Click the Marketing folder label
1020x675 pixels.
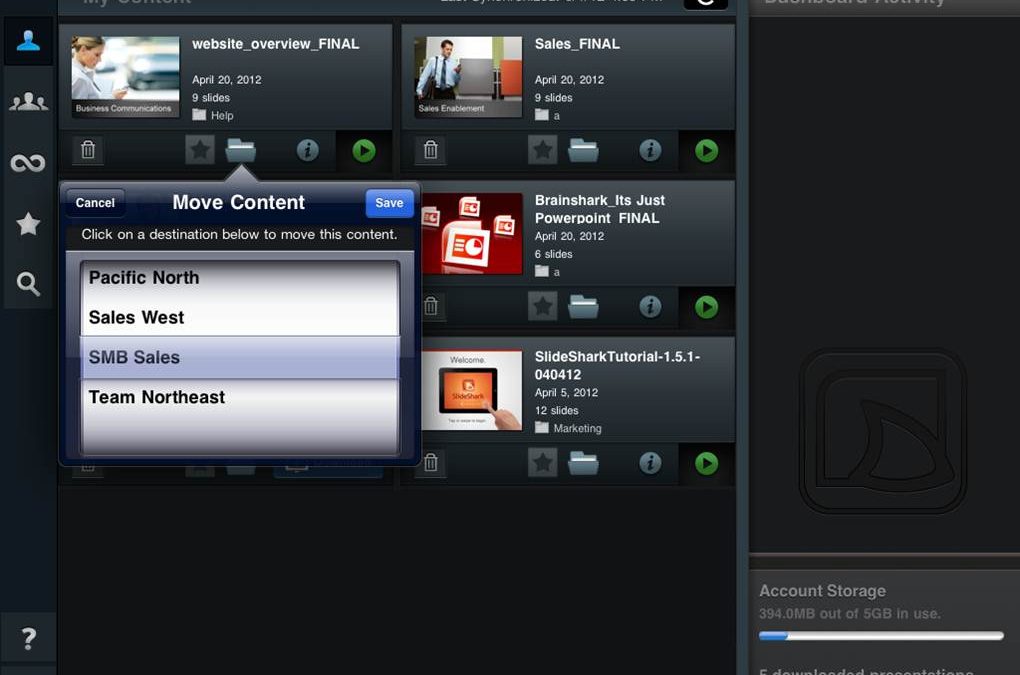(577, 429)
